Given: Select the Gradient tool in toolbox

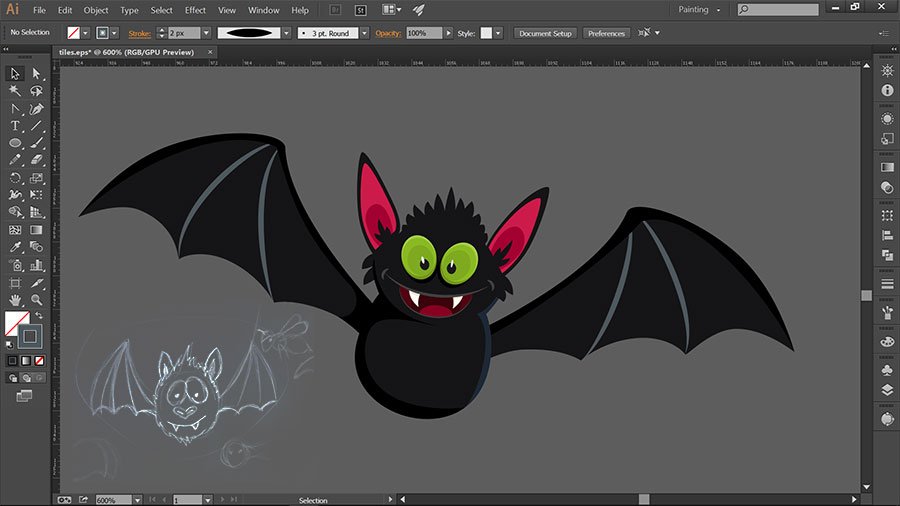Looking at the screenshot, I should click(x=36, y=230).
